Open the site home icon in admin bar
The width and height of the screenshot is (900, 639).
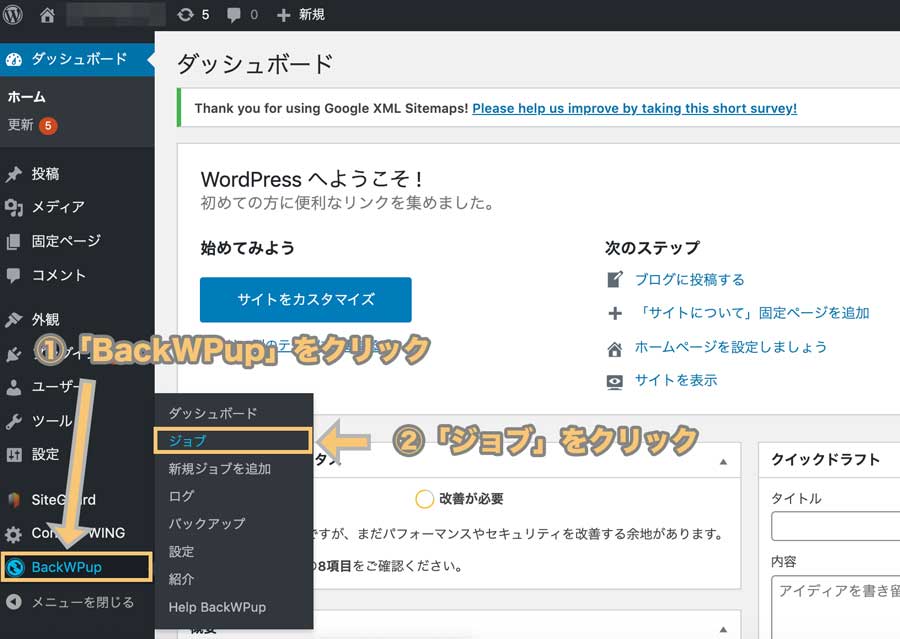point(47,15)
